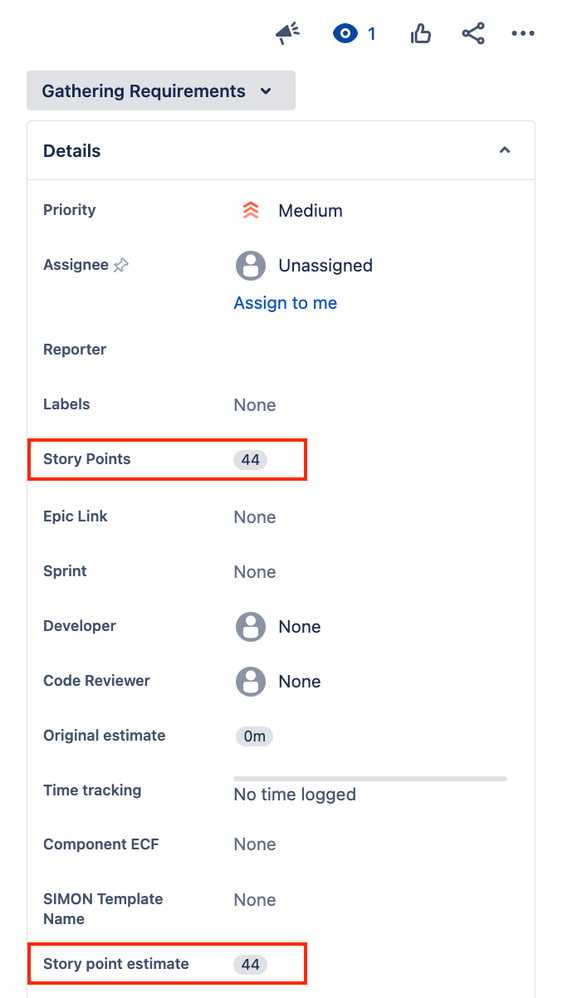Click the Assign to me link
Image resolution: width=563 pixels, height=998 pixels.
pyautogui.click(x=285, y=302)
